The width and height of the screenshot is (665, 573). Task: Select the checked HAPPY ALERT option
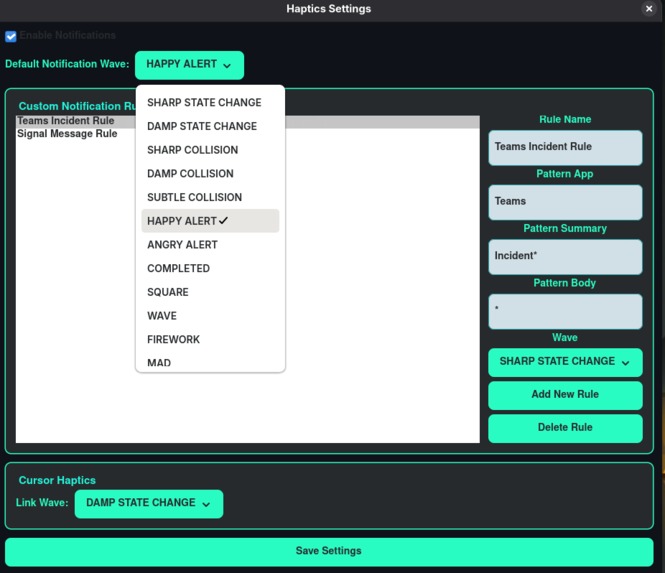tap(210, 221)
